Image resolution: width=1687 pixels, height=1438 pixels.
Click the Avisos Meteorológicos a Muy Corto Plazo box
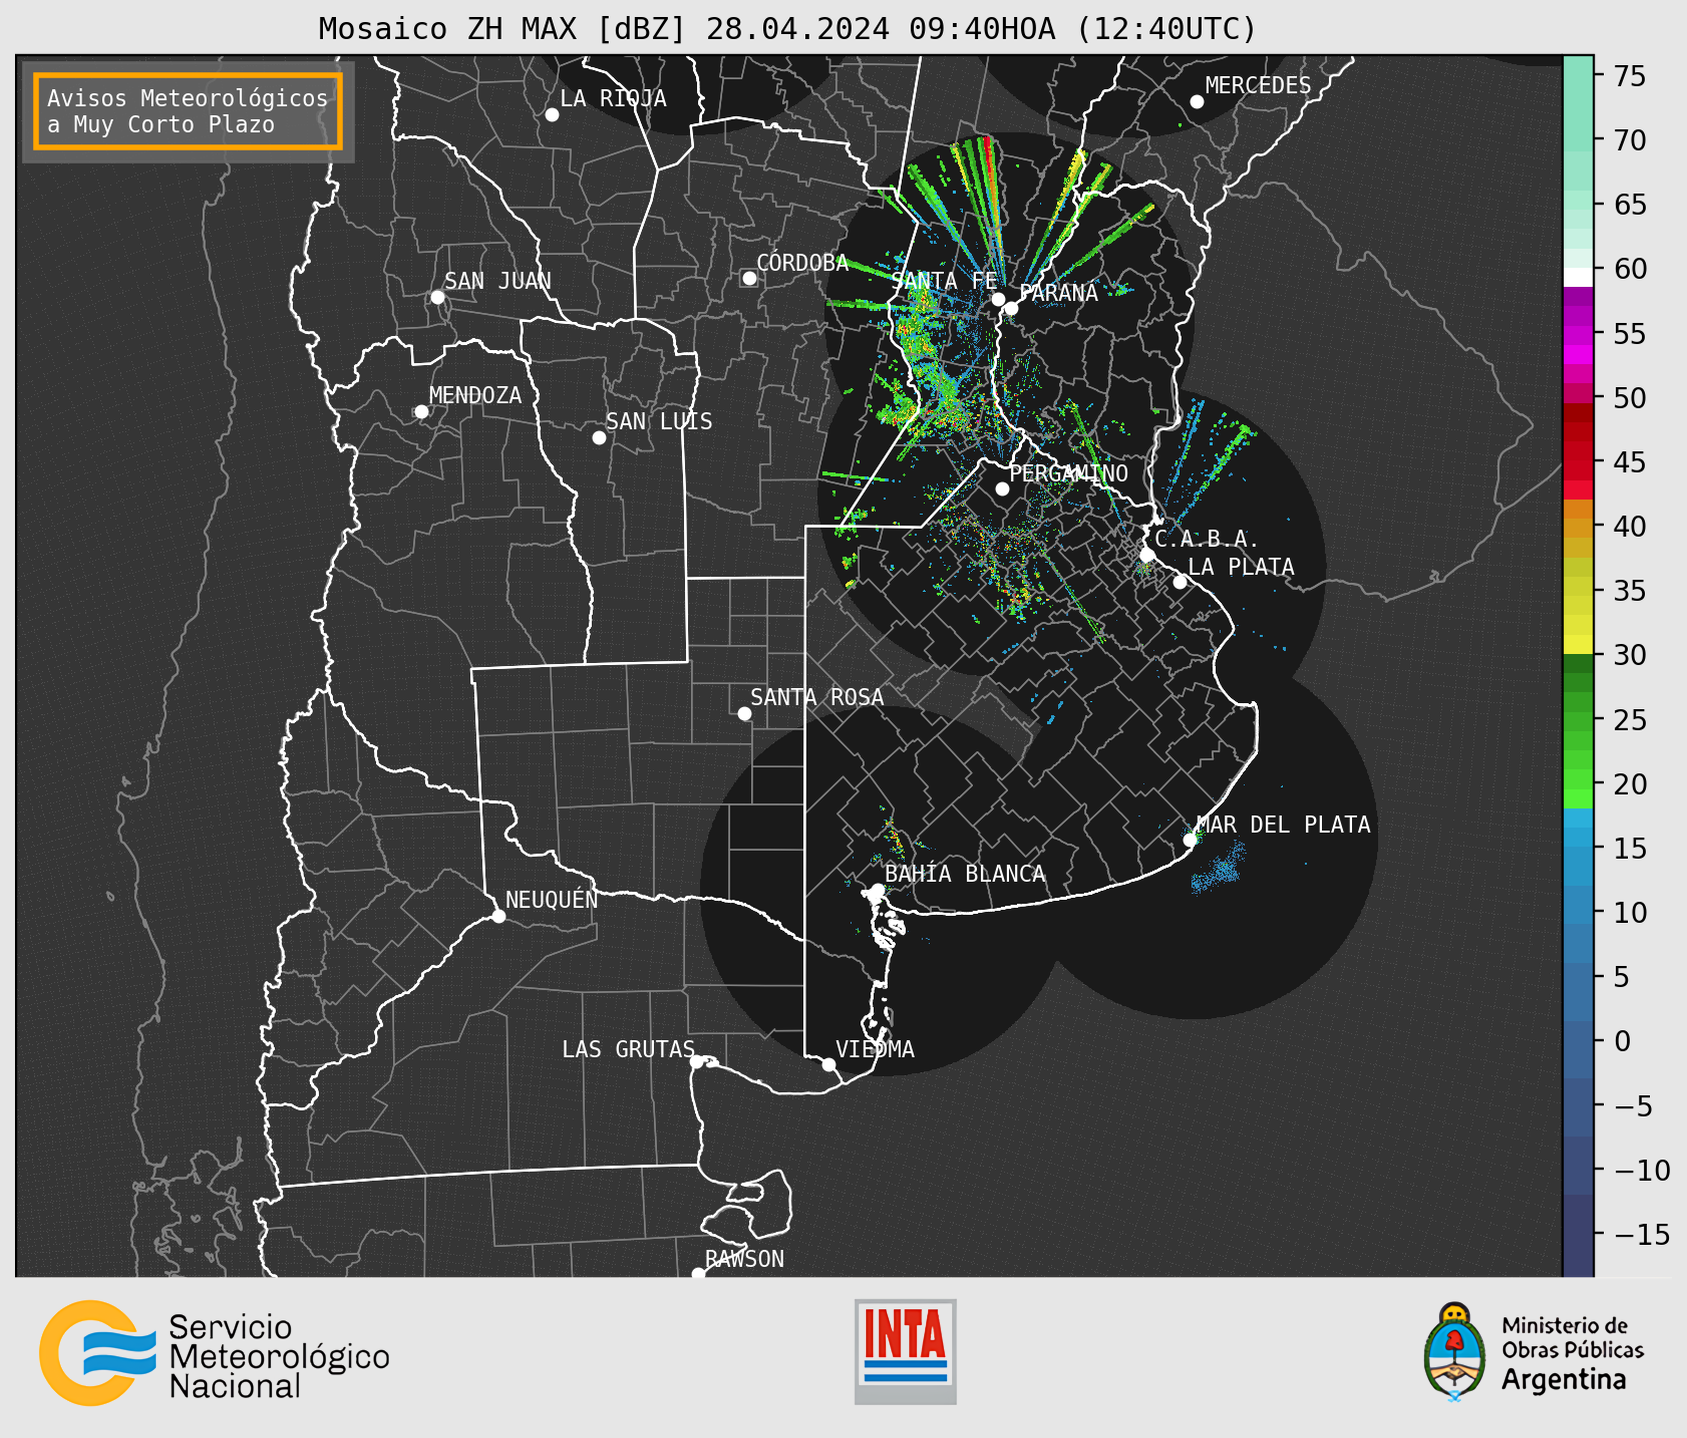click(188, 111)
